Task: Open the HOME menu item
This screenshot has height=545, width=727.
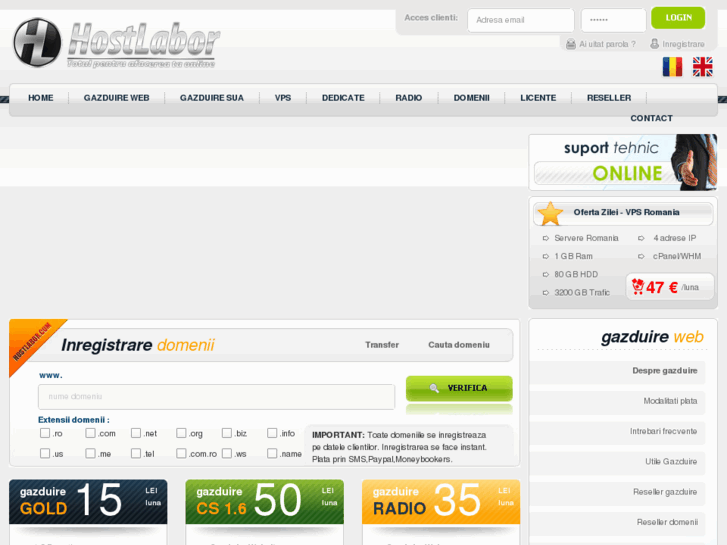Action: (x=41, y=98)
